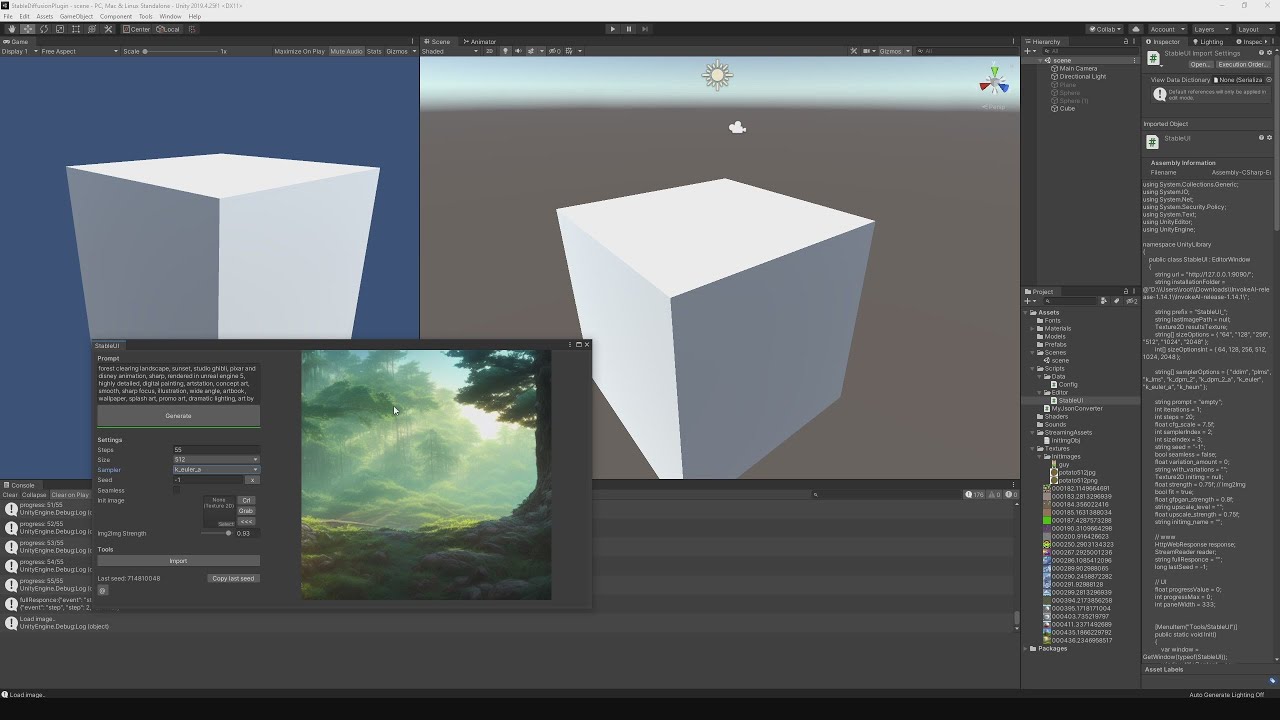
Task: Click the Play button
Action: (613, 29)
